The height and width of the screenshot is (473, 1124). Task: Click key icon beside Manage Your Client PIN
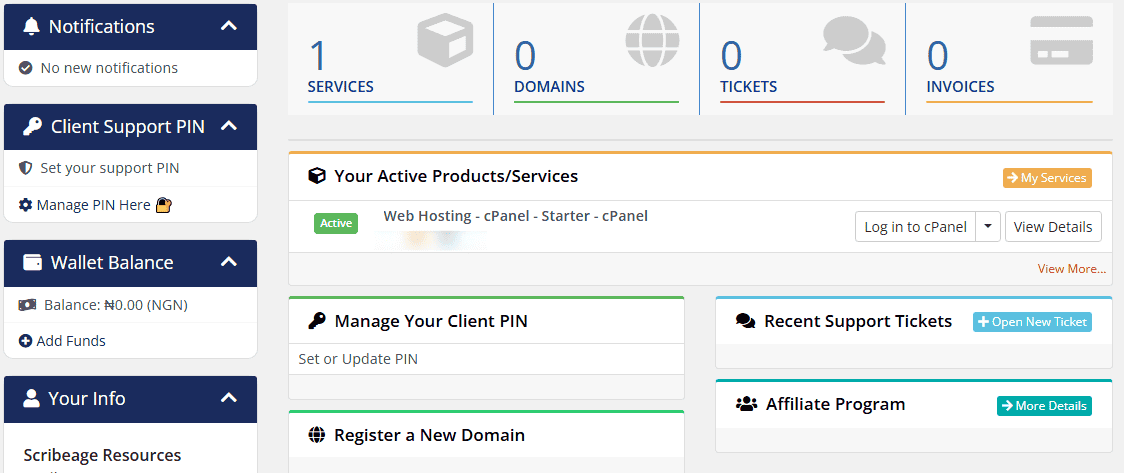(x=316, y=321)
